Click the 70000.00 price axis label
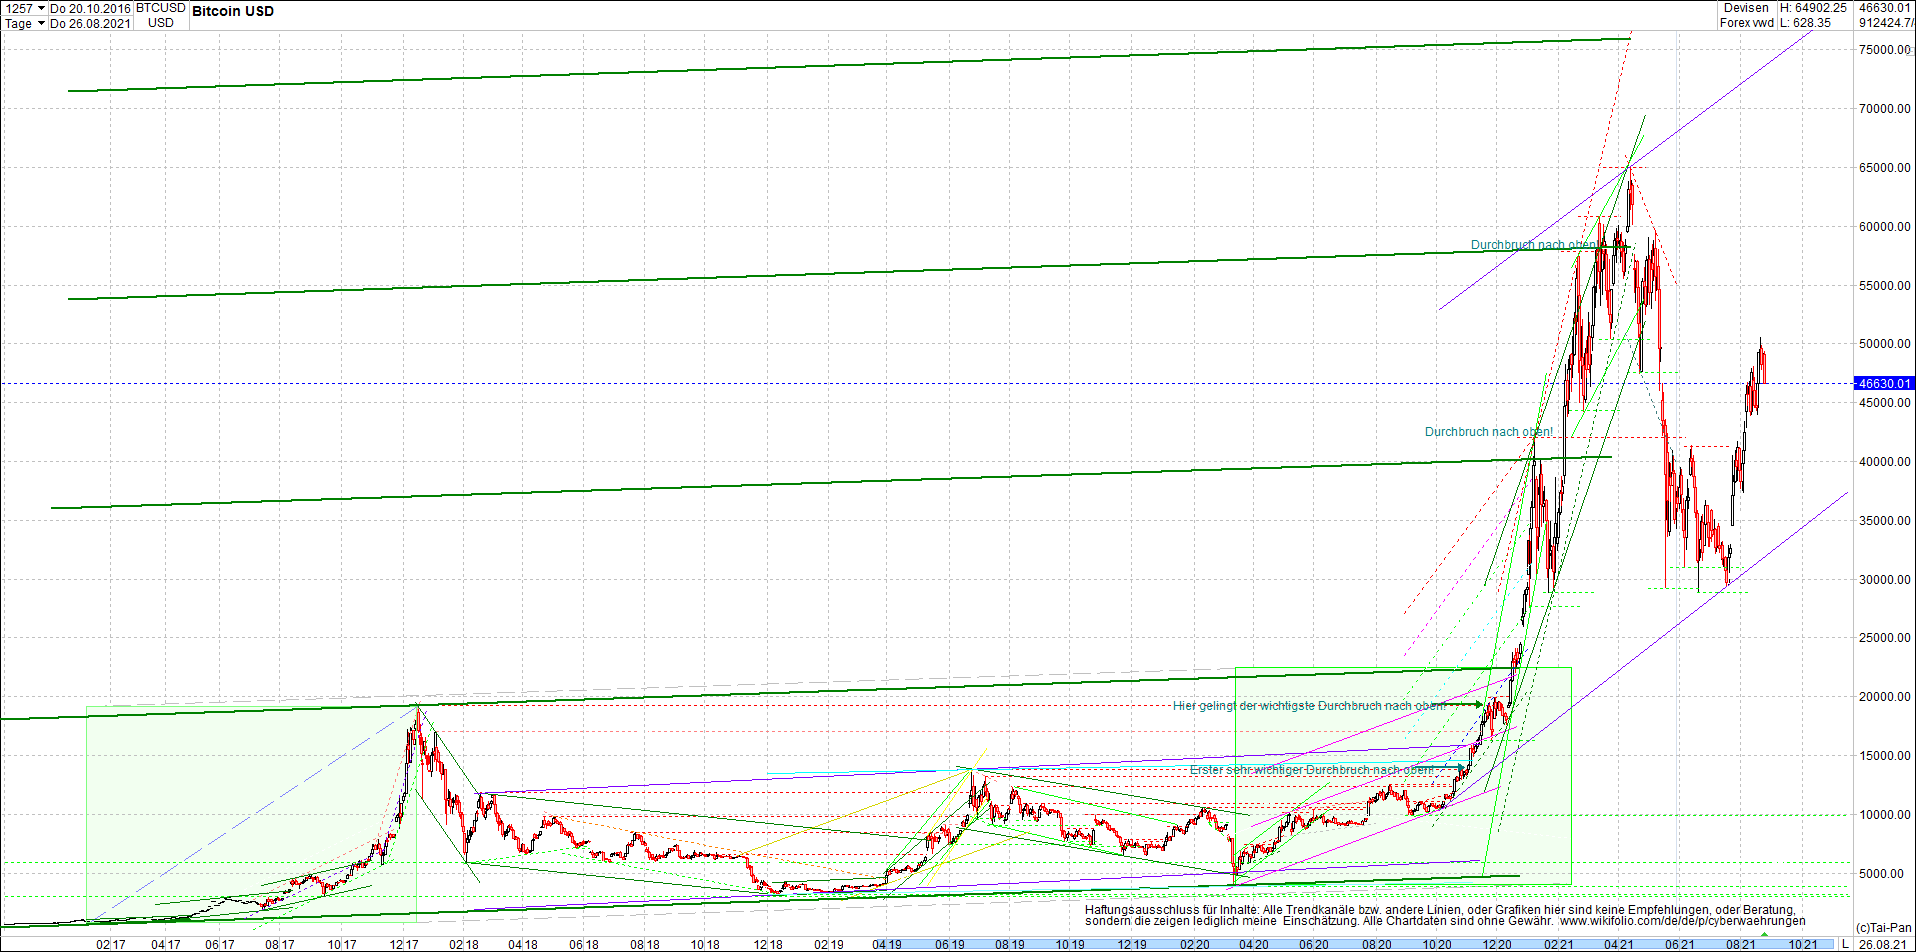1916x952 pixels. 1885,109
